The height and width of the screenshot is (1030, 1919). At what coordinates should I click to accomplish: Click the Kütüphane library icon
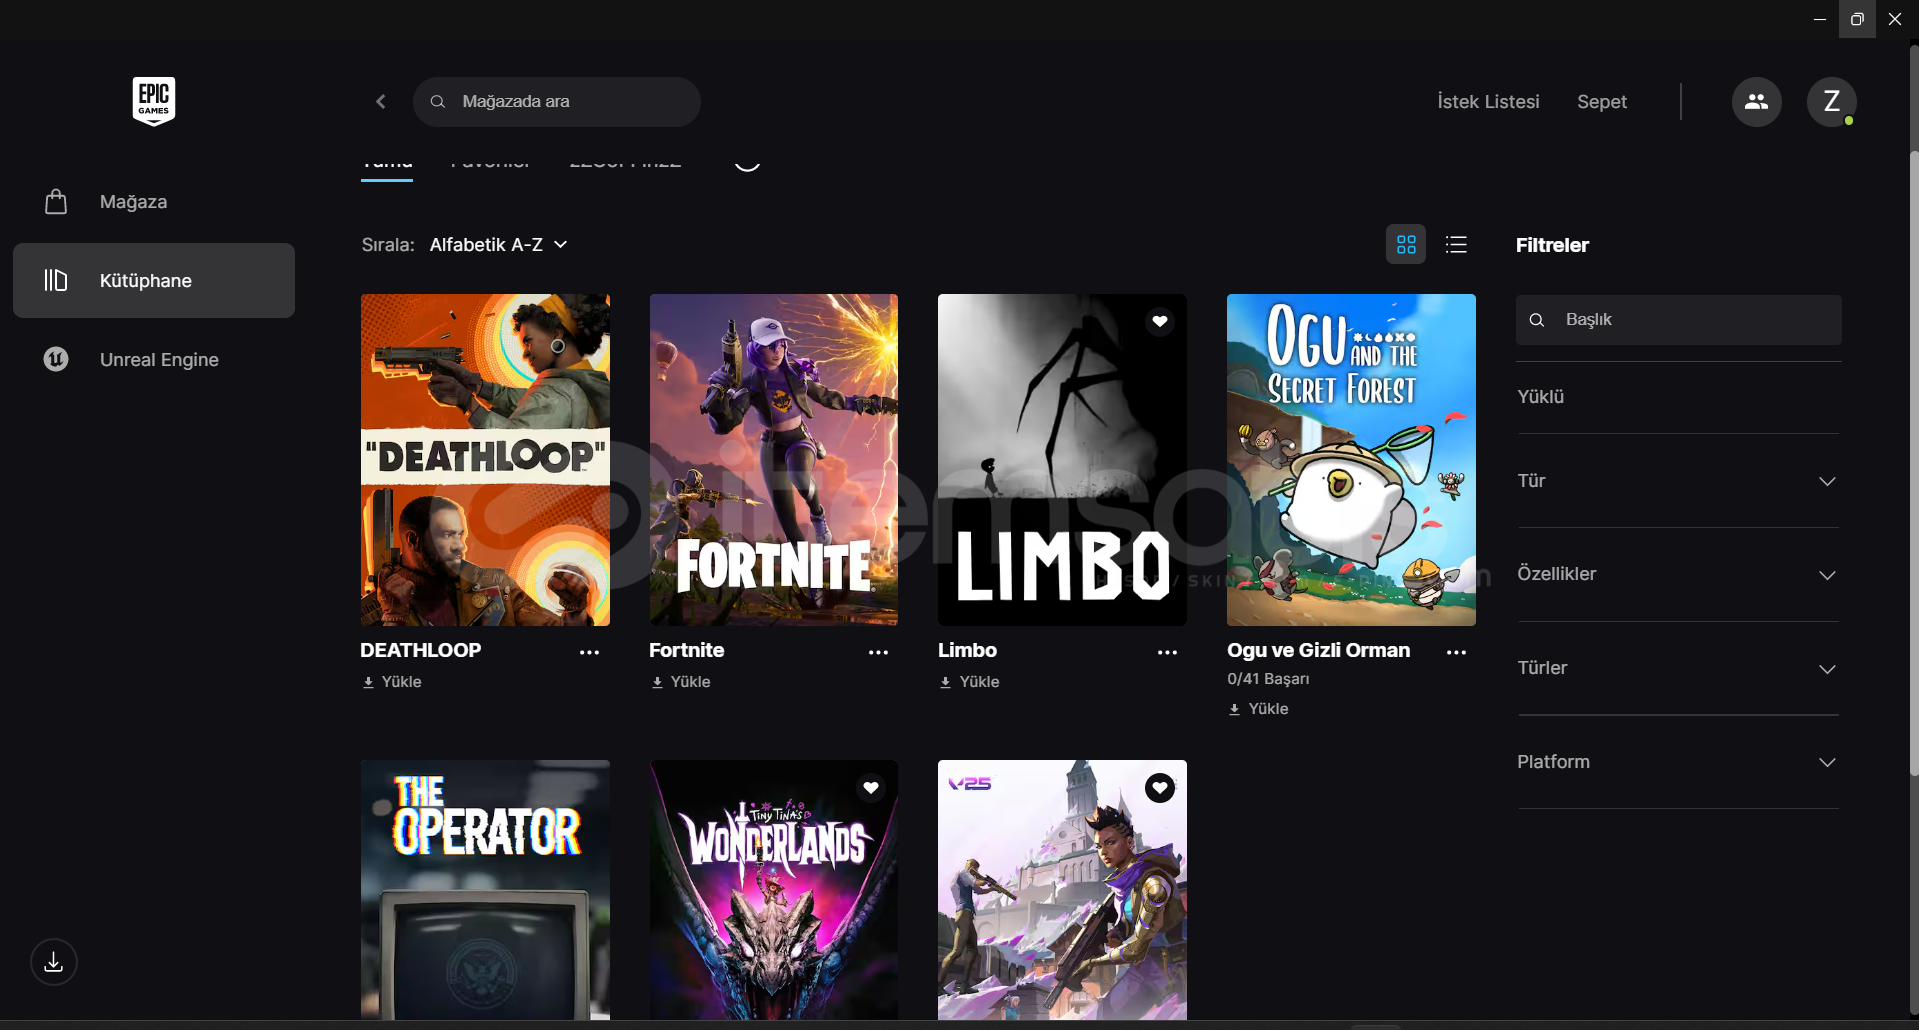click(x=56, y=280)
